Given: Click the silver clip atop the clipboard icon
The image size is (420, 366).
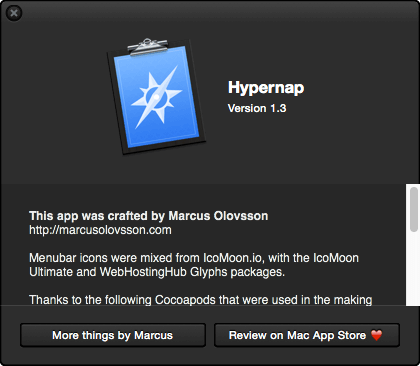Looking at the screenshot, I should point(148,46).
